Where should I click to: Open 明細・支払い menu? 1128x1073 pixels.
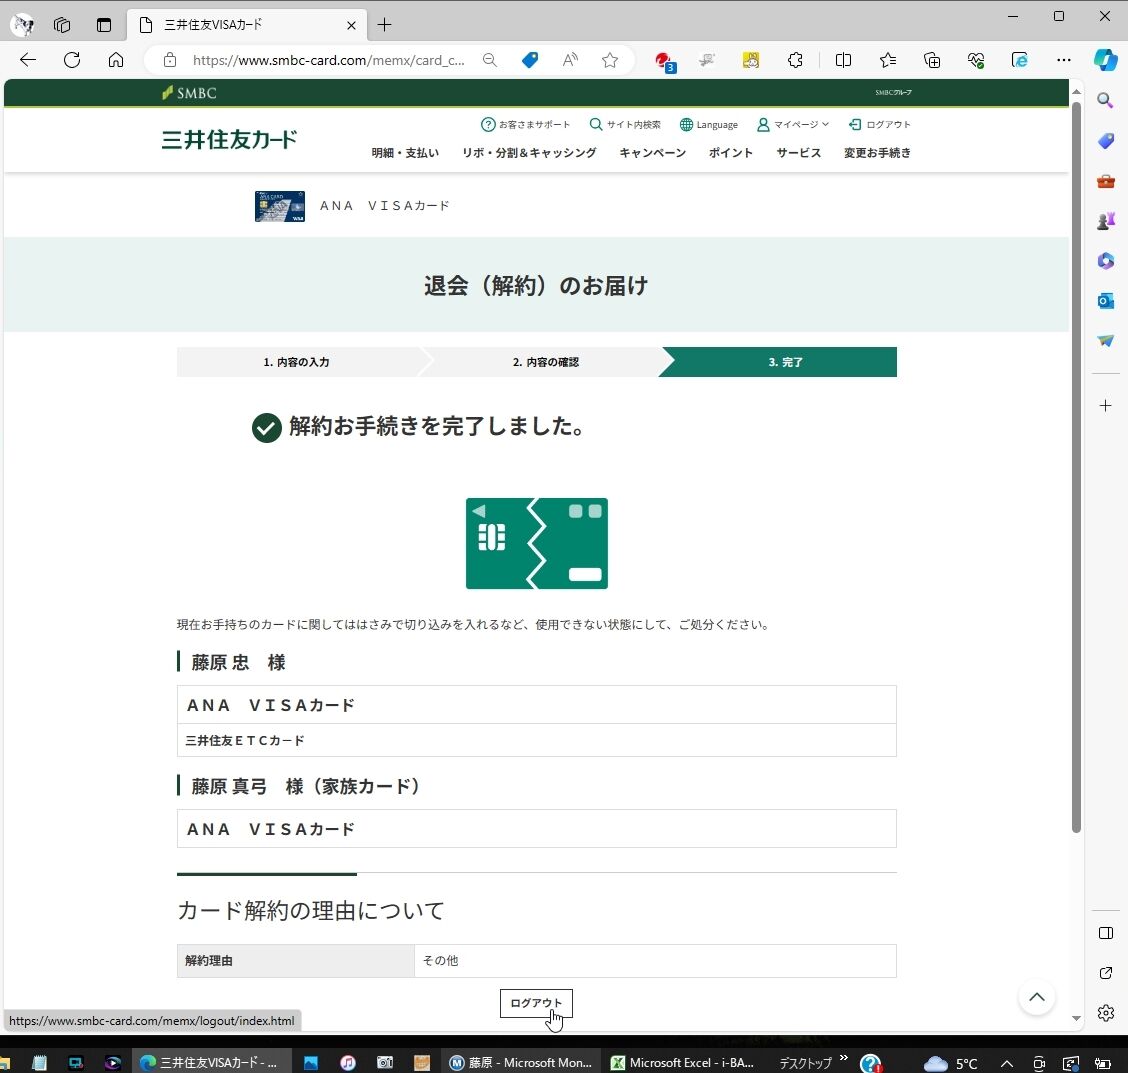tap(405, 152)
